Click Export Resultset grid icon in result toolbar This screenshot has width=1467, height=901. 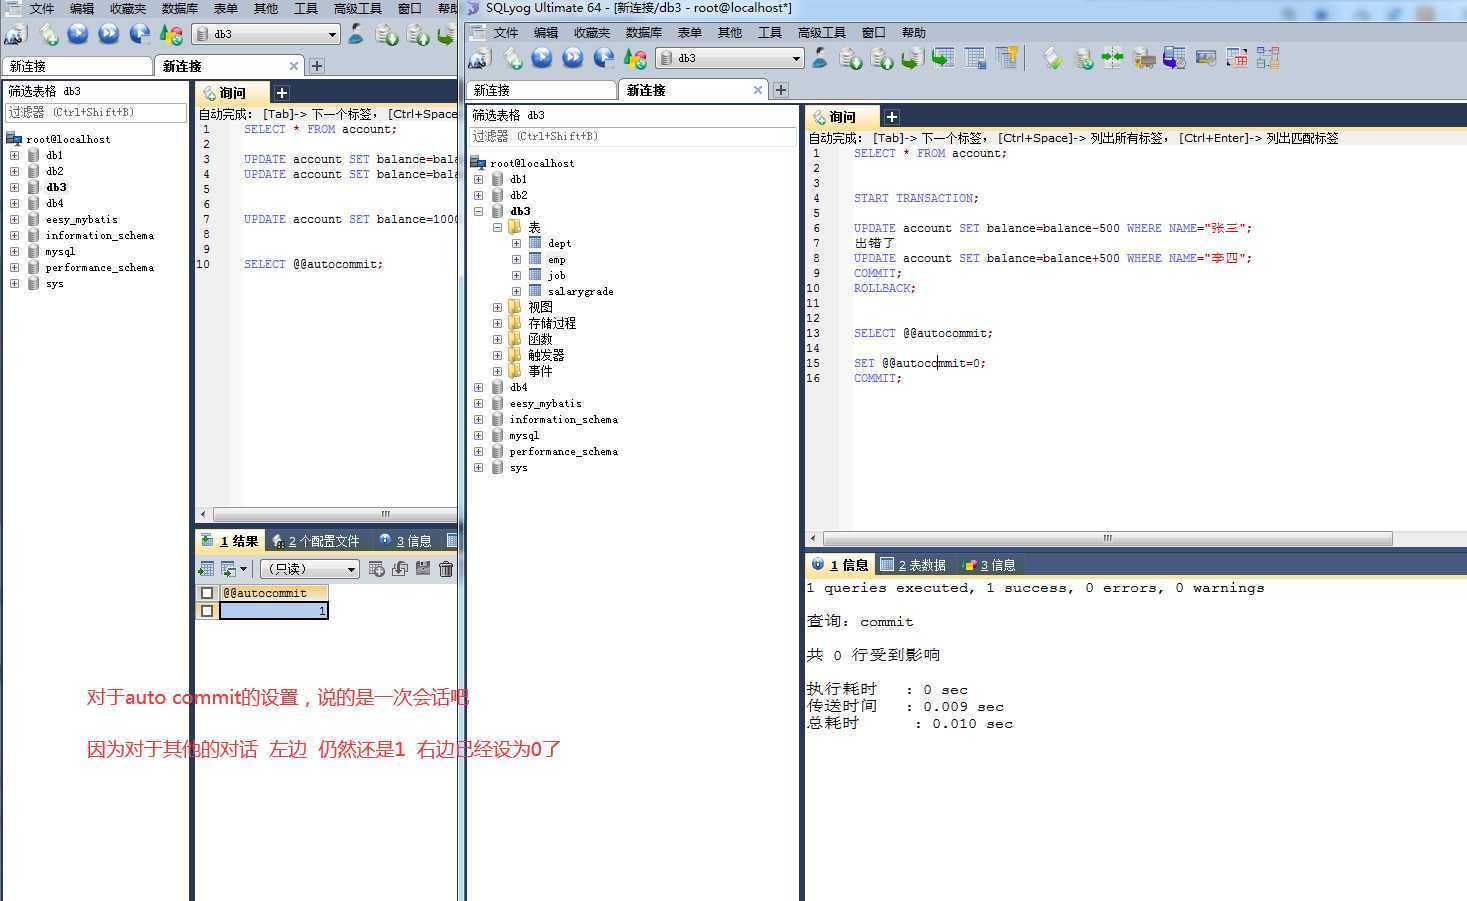pyautogui.click(x=206, y=569)
